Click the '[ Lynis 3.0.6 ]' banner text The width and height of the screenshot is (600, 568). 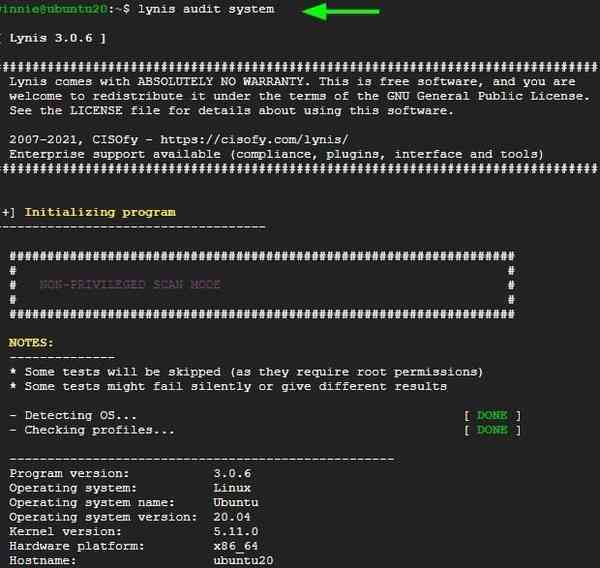(53, 38)
